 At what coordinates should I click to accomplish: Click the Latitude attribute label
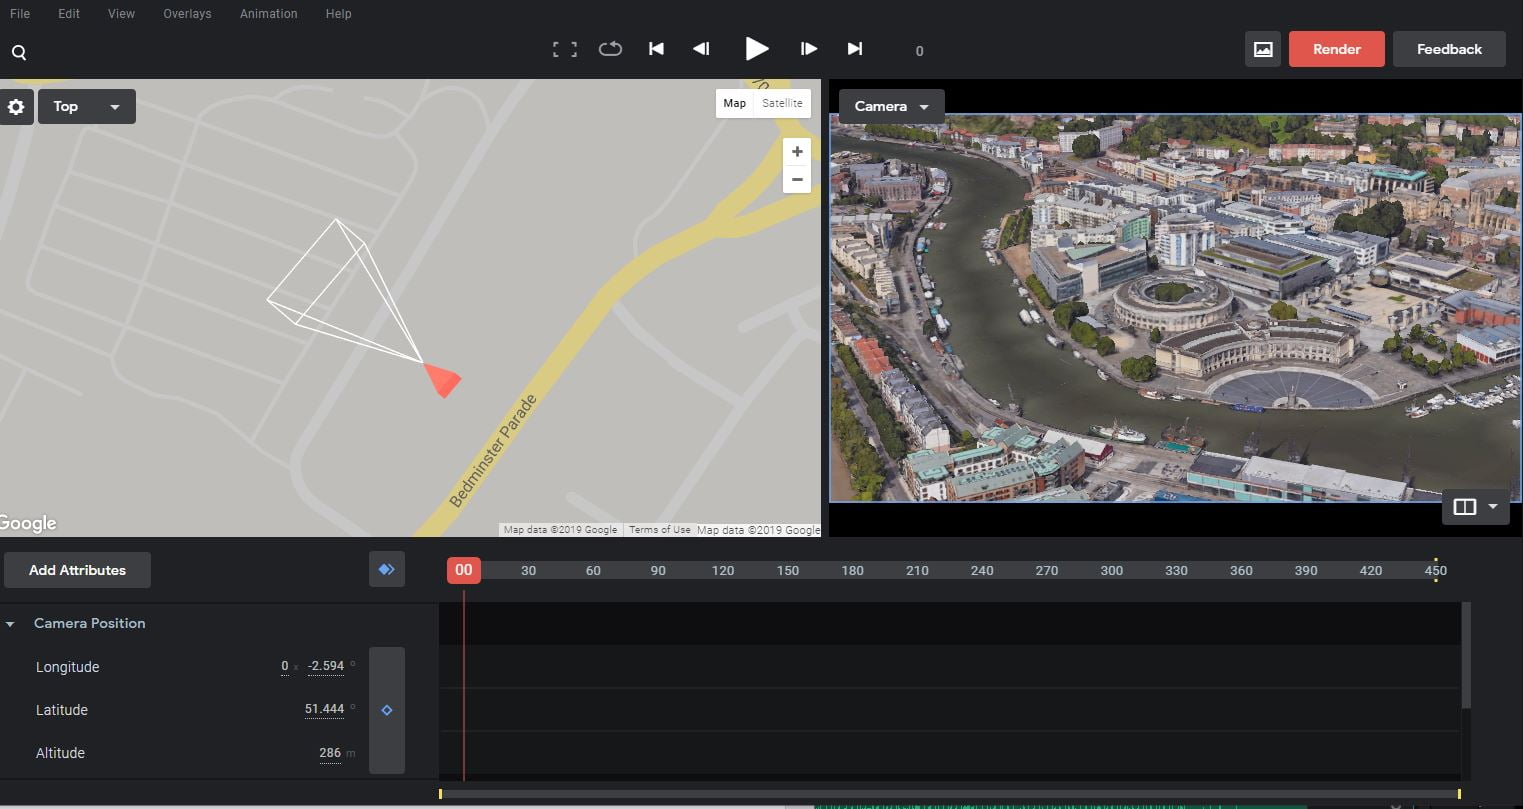pyautogui.click(x=62, y=710)
